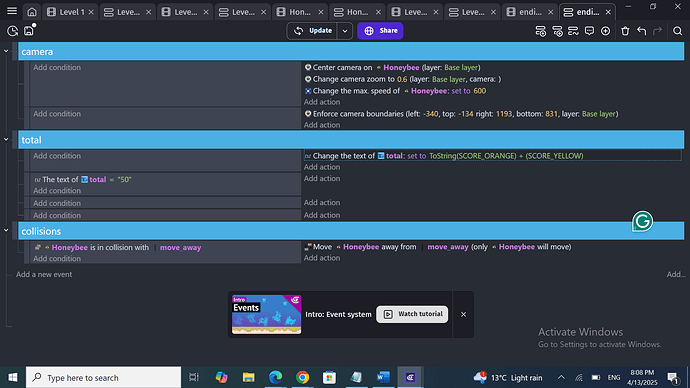Open the home tab icon

pyautogui.click(x=32, y=12)
